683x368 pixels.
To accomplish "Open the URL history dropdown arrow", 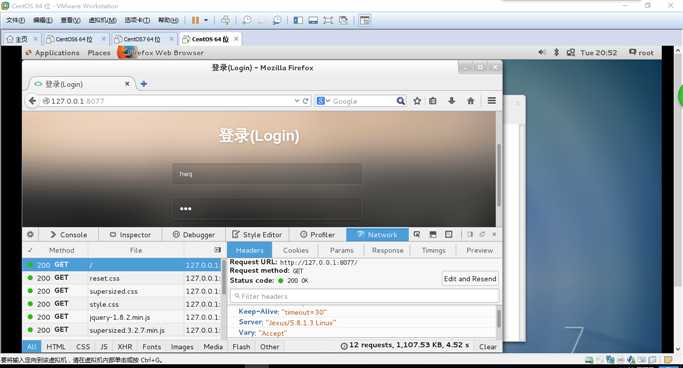I will [x=297, y=101].
